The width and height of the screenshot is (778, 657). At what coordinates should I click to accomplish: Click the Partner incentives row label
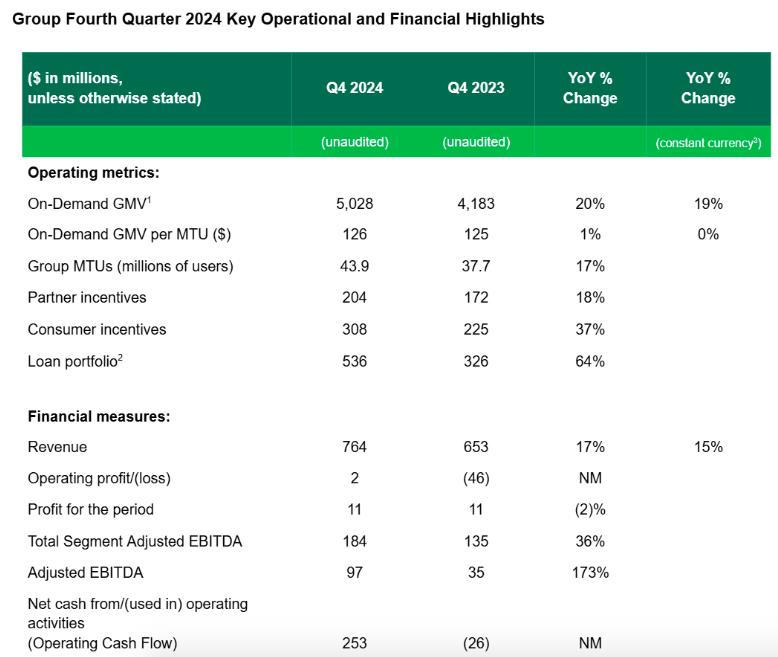point(87,297)
